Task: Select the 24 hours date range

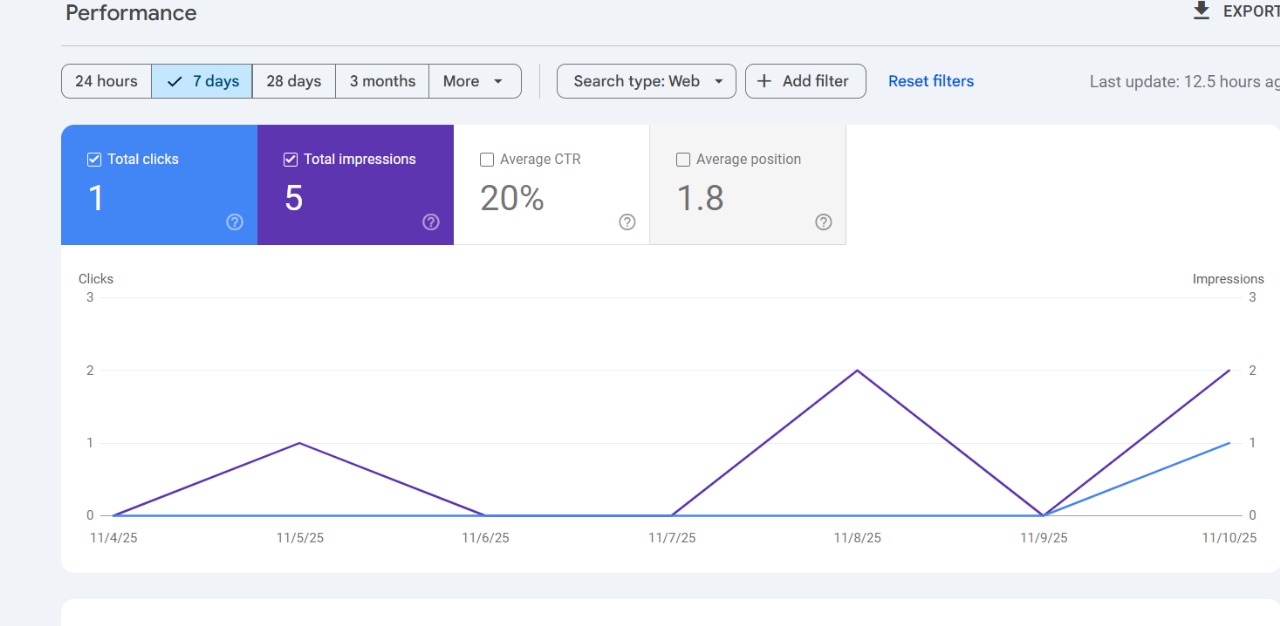Action: [x=106, y=81]
